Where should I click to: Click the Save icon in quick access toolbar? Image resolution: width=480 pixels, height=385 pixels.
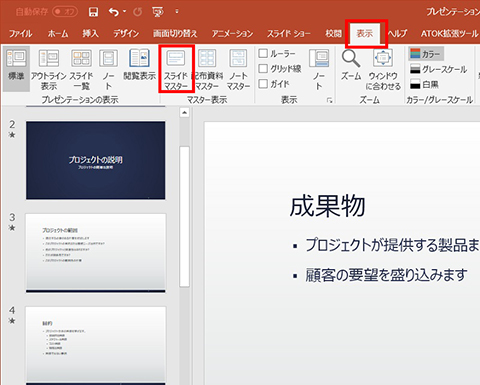(x=93, y=12)
